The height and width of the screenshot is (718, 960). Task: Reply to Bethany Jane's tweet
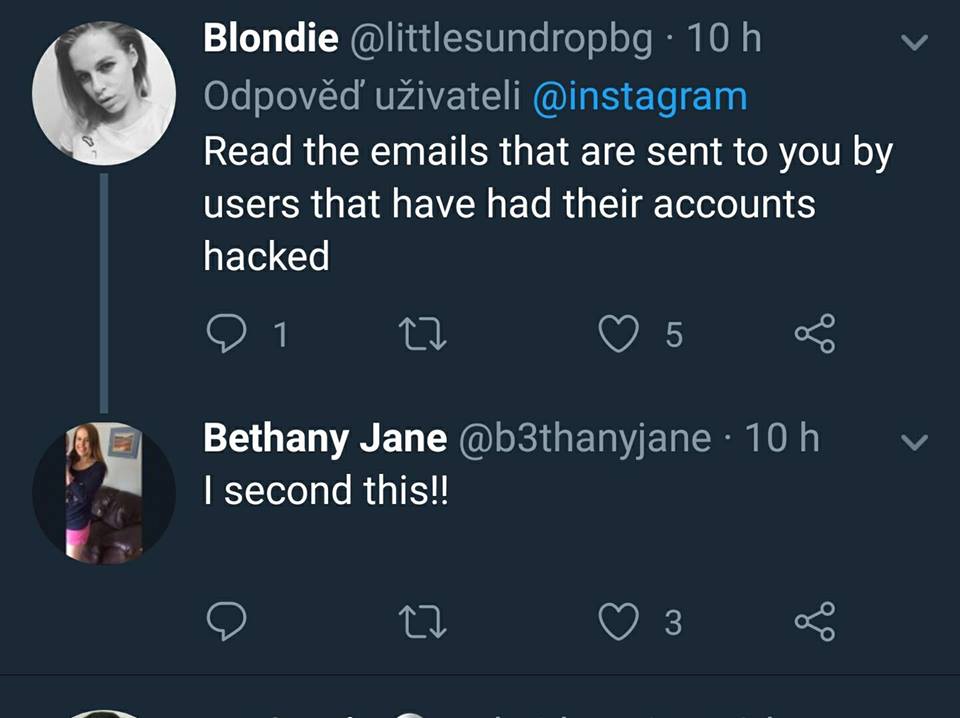(x=227, y=622)
